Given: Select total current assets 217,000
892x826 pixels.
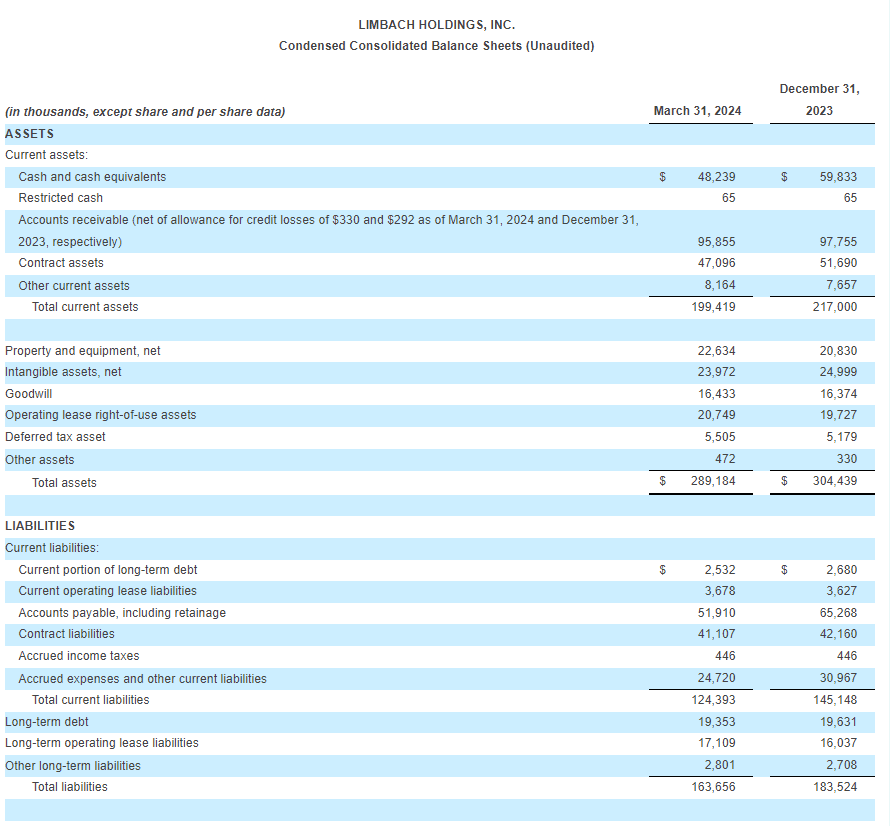Looking at the screenshot, I should pyautogui.click(x=835, y=307).
